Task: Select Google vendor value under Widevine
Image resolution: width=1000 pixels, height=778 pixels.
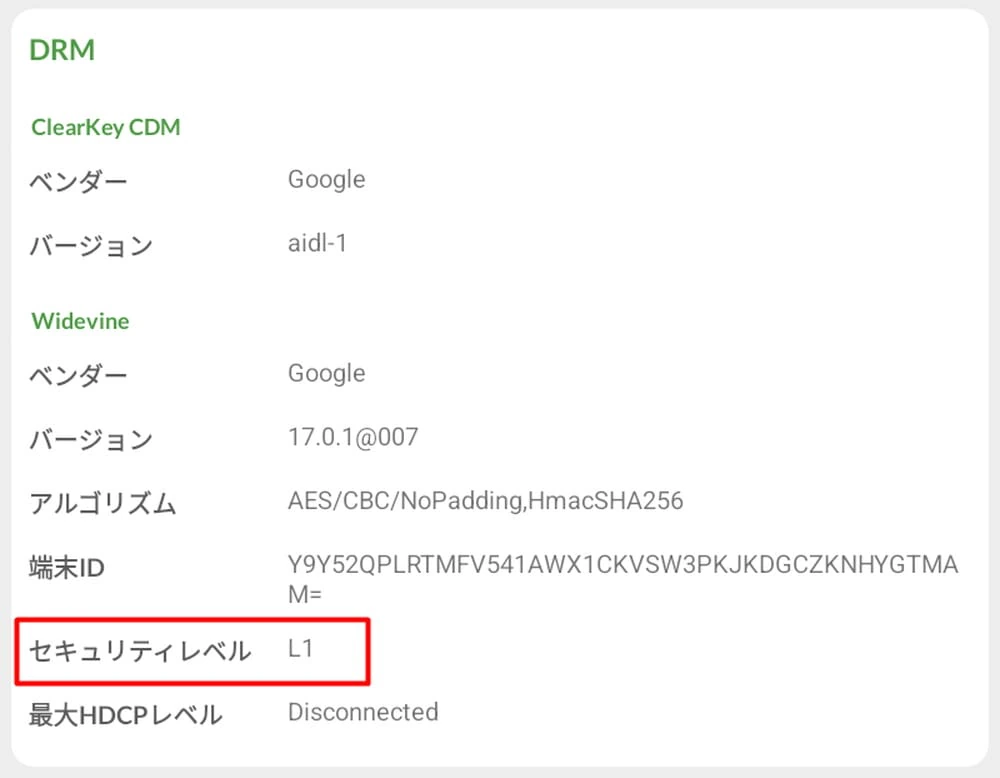Action: [326, 374]
